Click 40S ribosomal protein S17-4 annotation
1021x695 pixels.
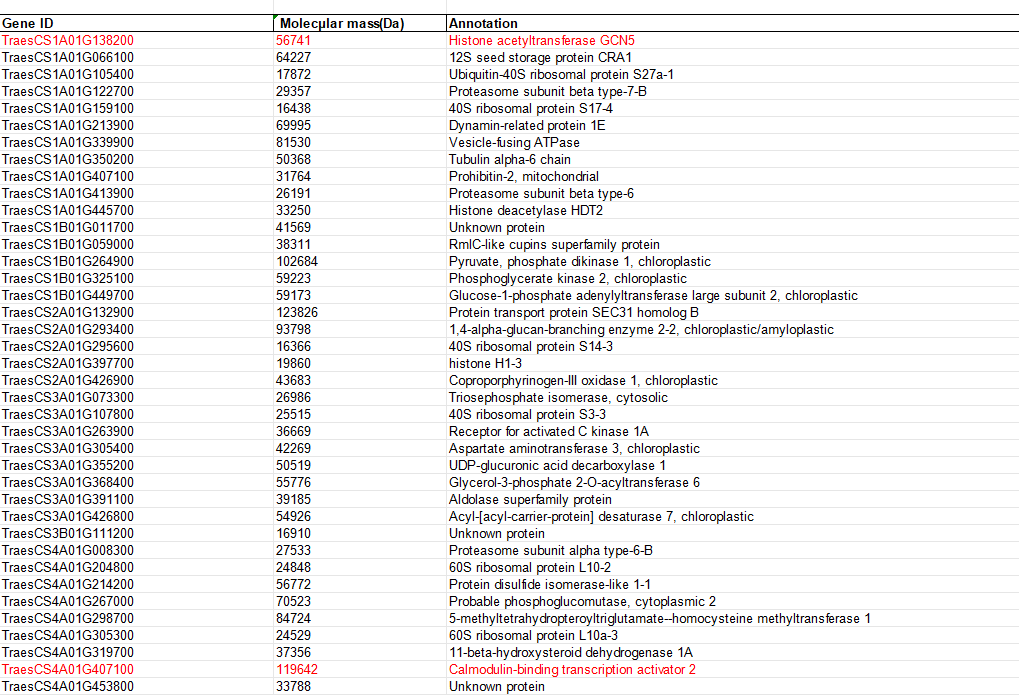click(x=531, y=108)
